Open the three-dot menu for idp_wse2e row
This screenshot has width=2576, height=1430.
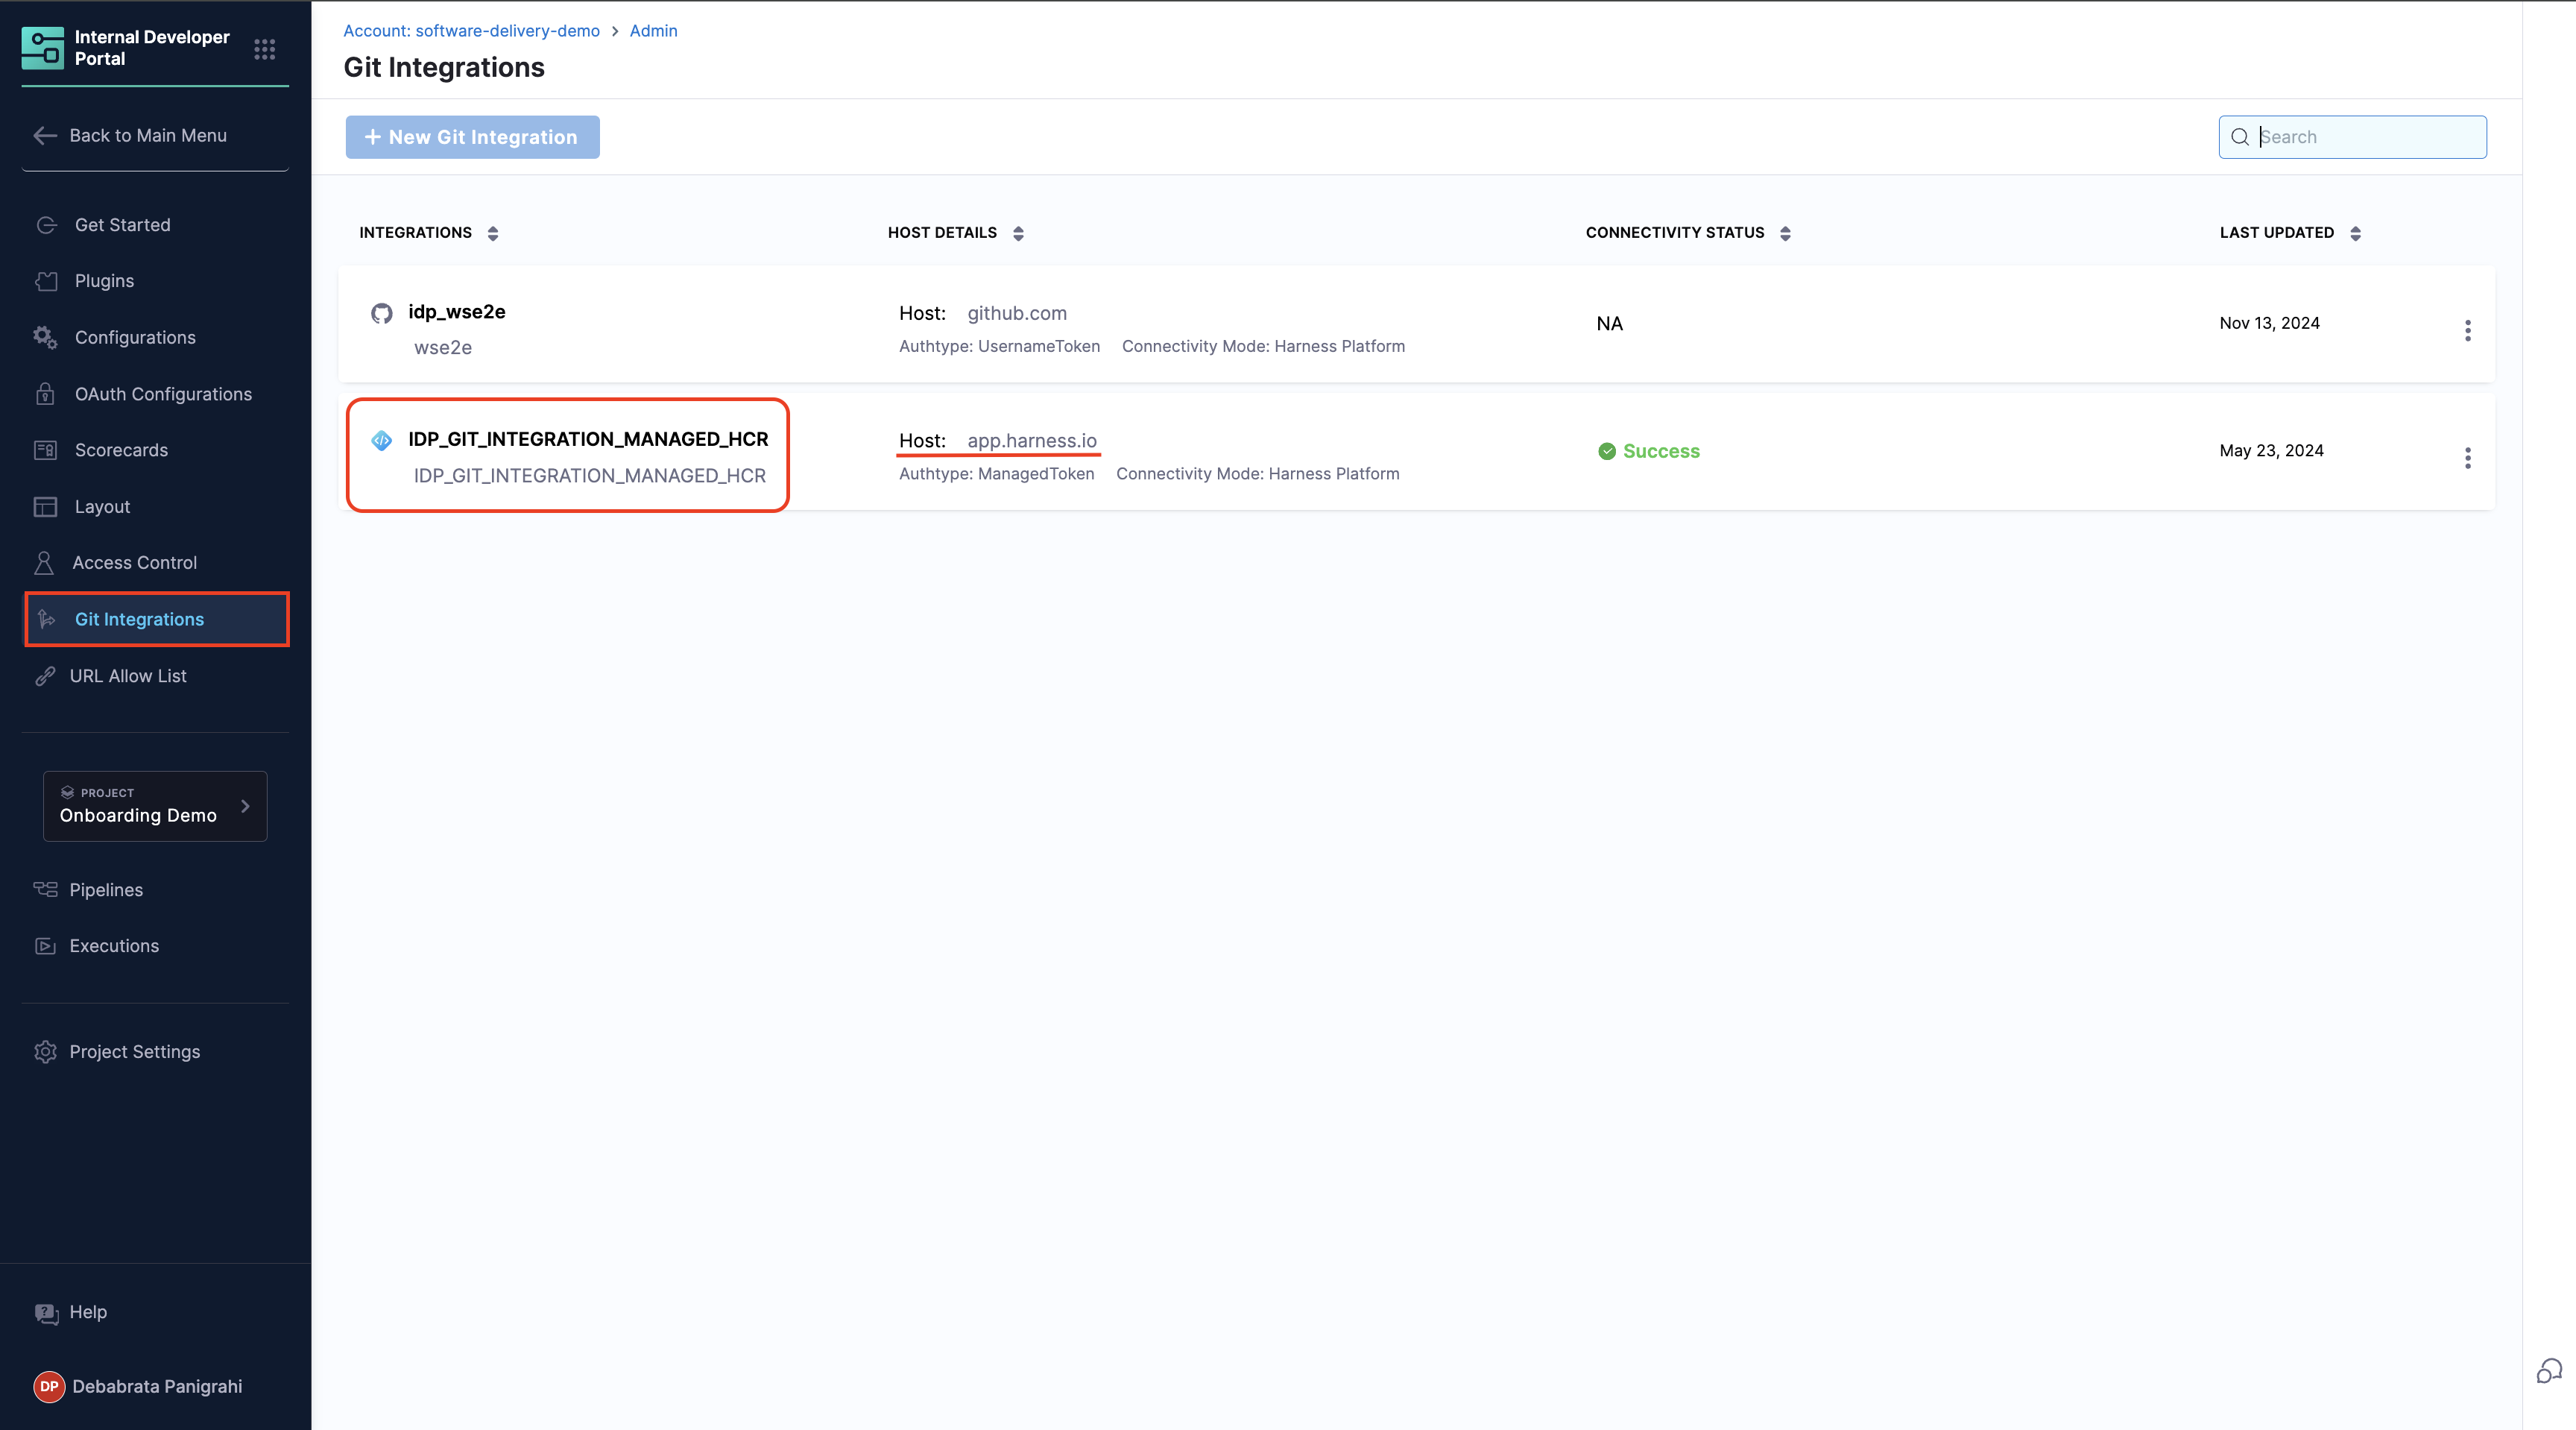pos(2467,330)
